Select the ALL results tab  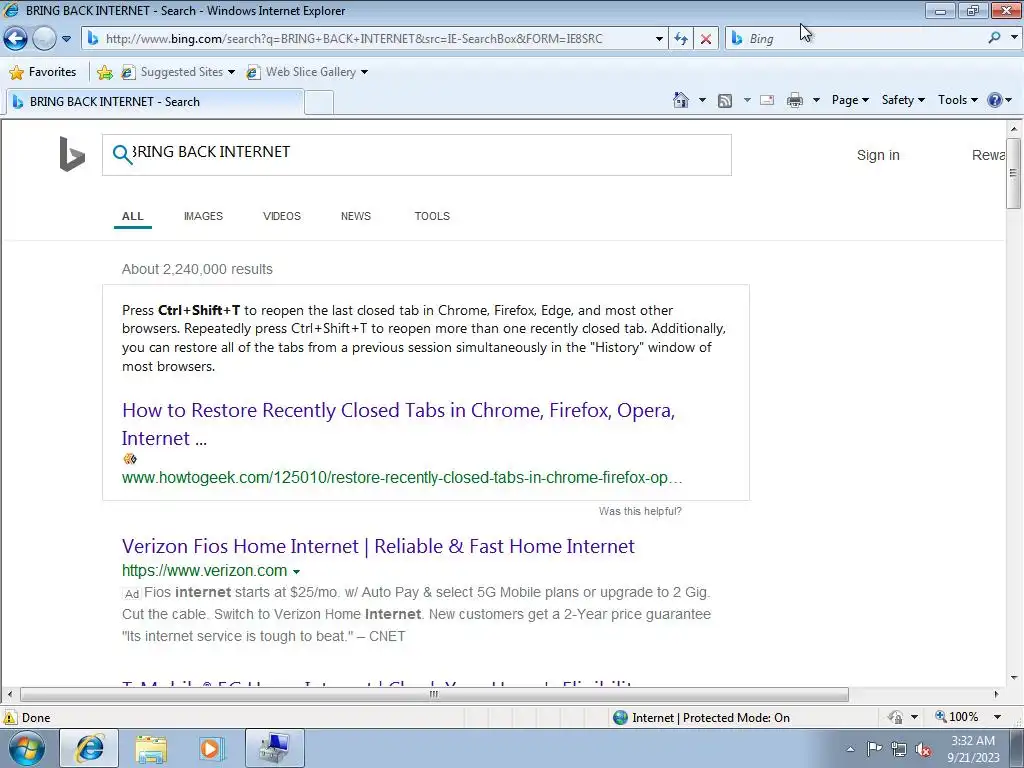point(133,216)
